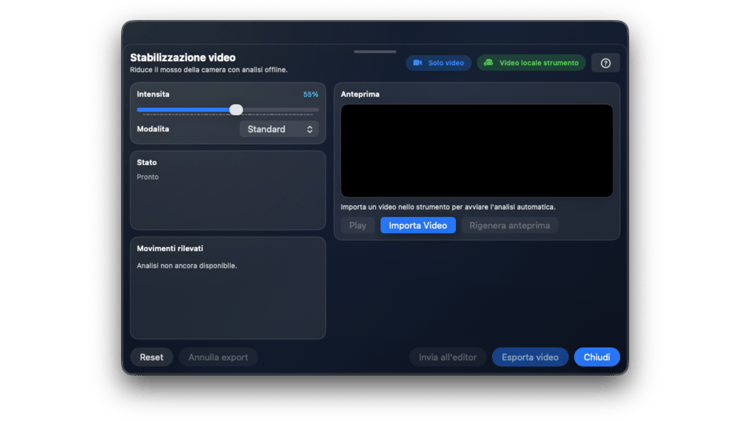
Task: Click the Play button
Action: (x=357, y=225)
